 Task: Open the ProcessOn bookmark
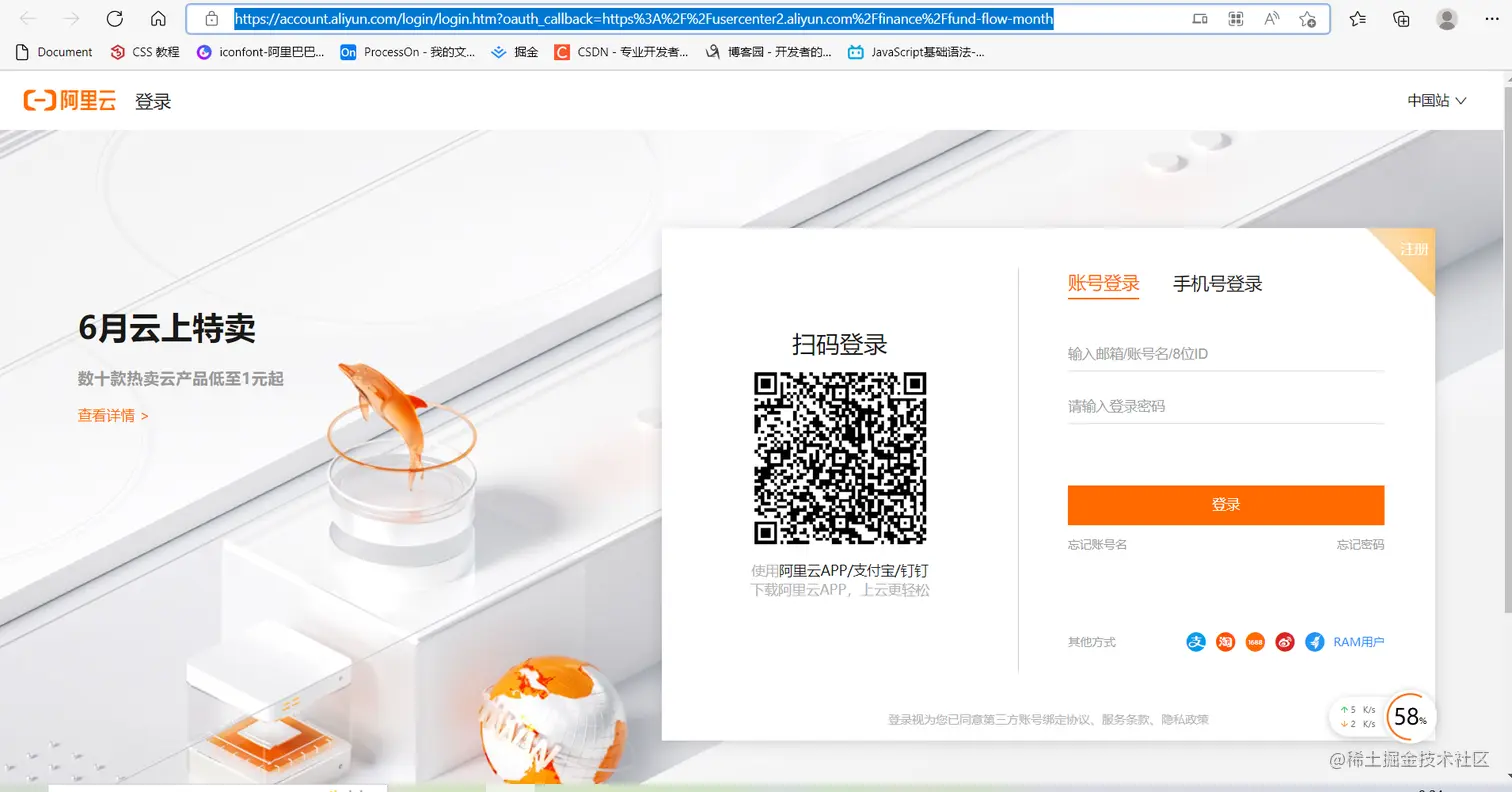(x=408, y=52)
